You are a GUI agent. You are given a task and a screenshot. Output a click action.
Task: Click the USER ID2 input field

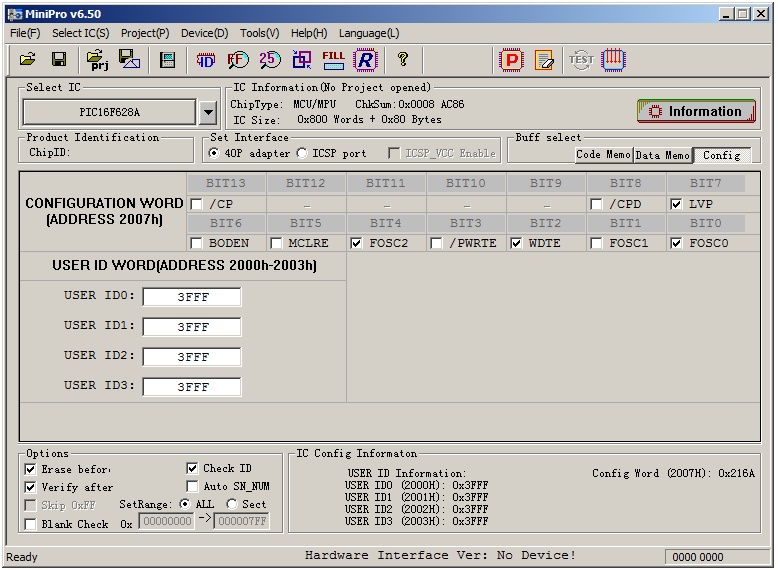(x=192, y=357)
